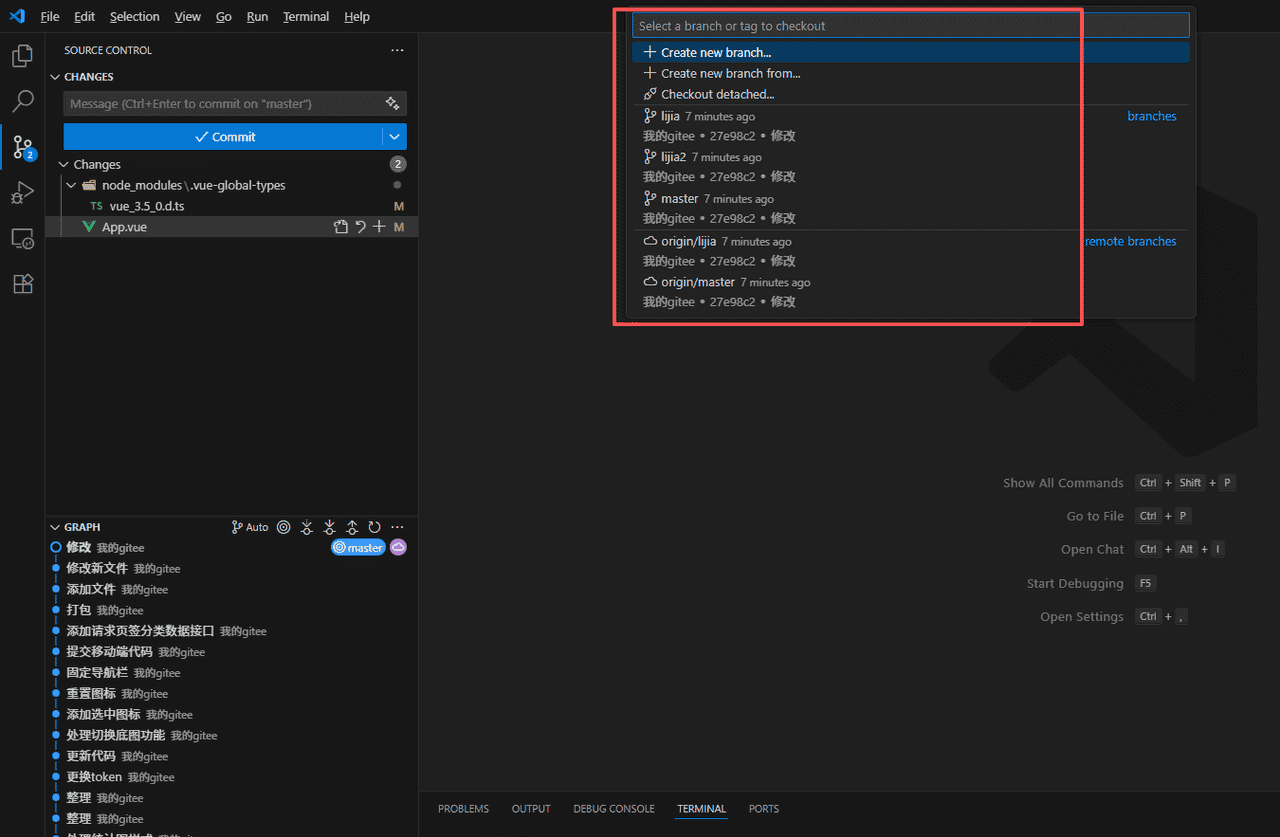Fetch from remote in Graph panel toolbar
1280x837 pixels.
(x=306, y=527)
